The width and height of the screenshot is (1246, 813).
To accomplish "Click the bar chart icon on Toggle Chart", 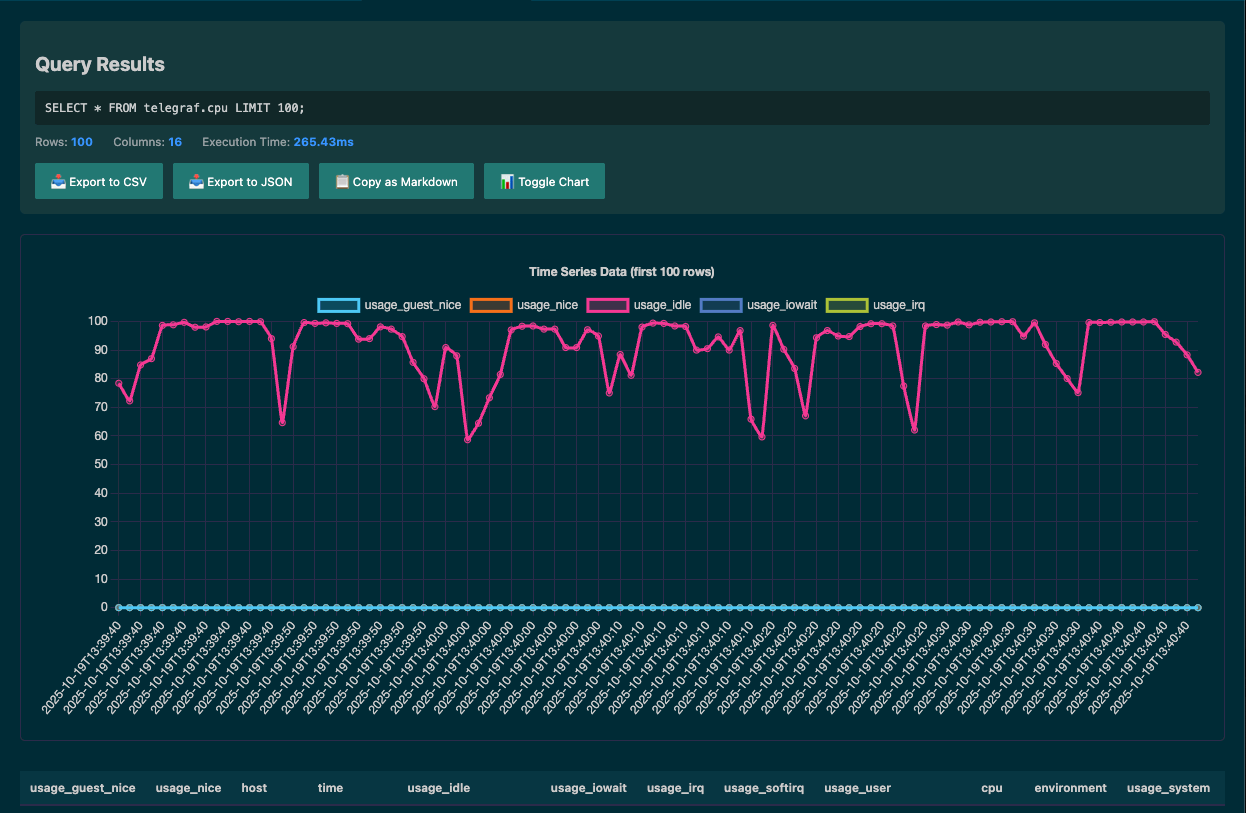I will (x=507, y=182).
